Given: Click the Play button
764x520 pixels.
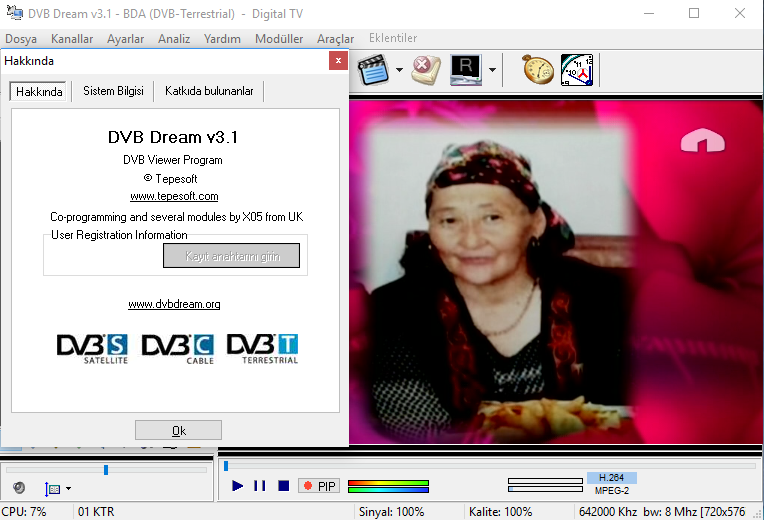Looking at the screenshot, I should pyautogui.click(x=237, y=486).
